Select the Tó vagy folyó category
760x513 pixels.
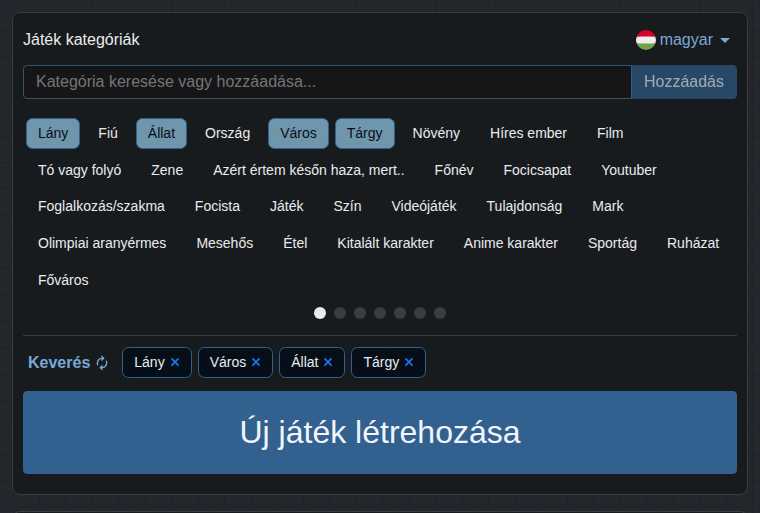coord(79,170)
